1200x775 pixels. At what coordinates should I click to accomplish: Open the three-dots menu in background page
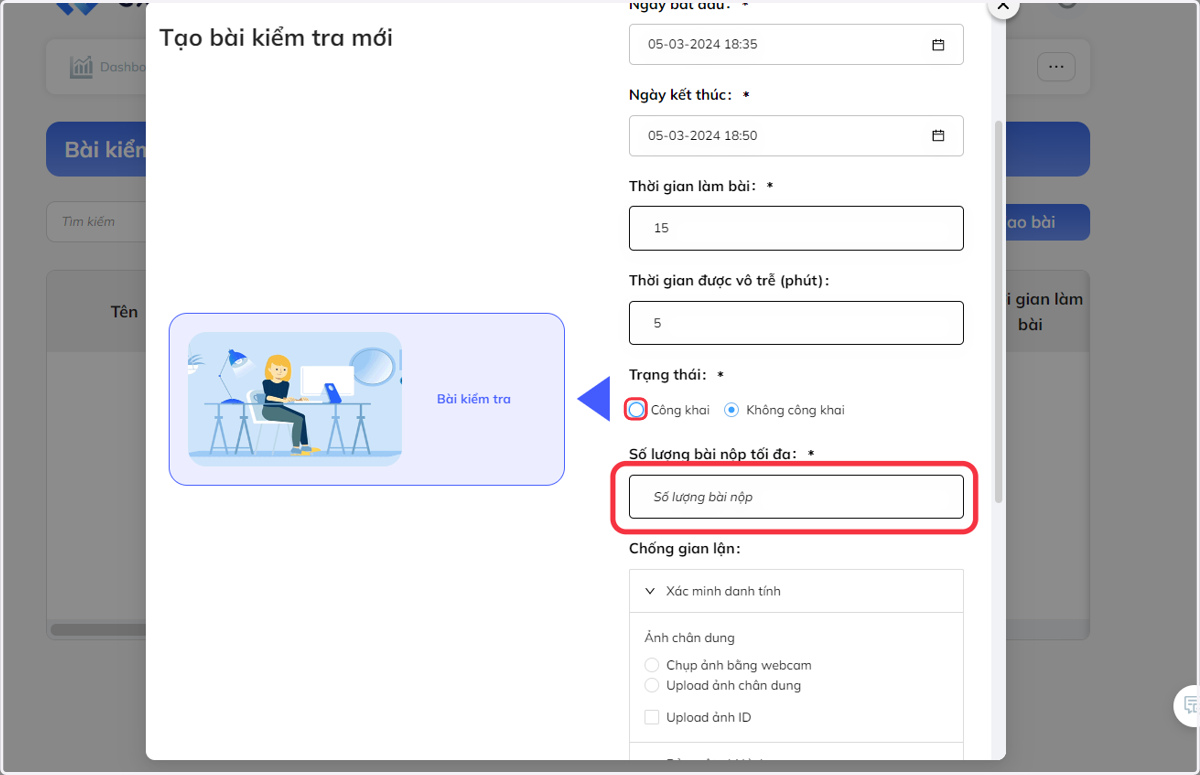tap(1056, 67)
